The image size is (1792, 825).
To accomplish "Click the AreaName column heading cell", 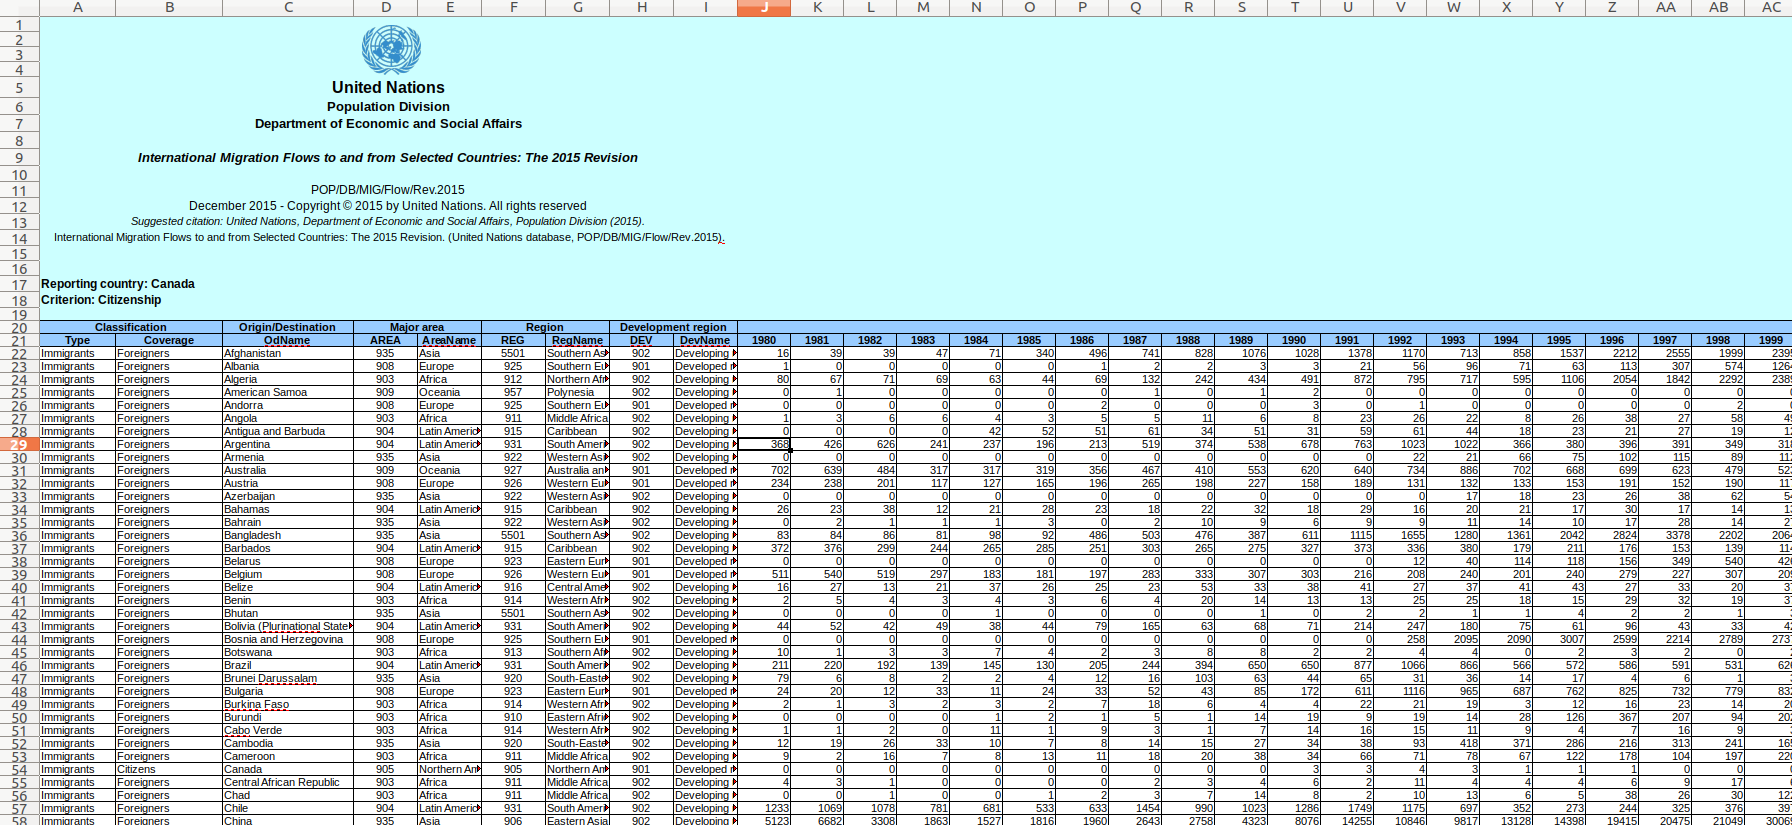I will tap(448, 340).
